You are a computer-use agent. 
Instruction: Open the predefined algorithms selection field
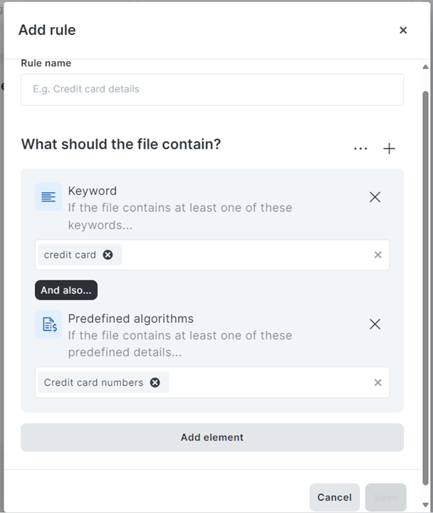[x=270, y=382]
